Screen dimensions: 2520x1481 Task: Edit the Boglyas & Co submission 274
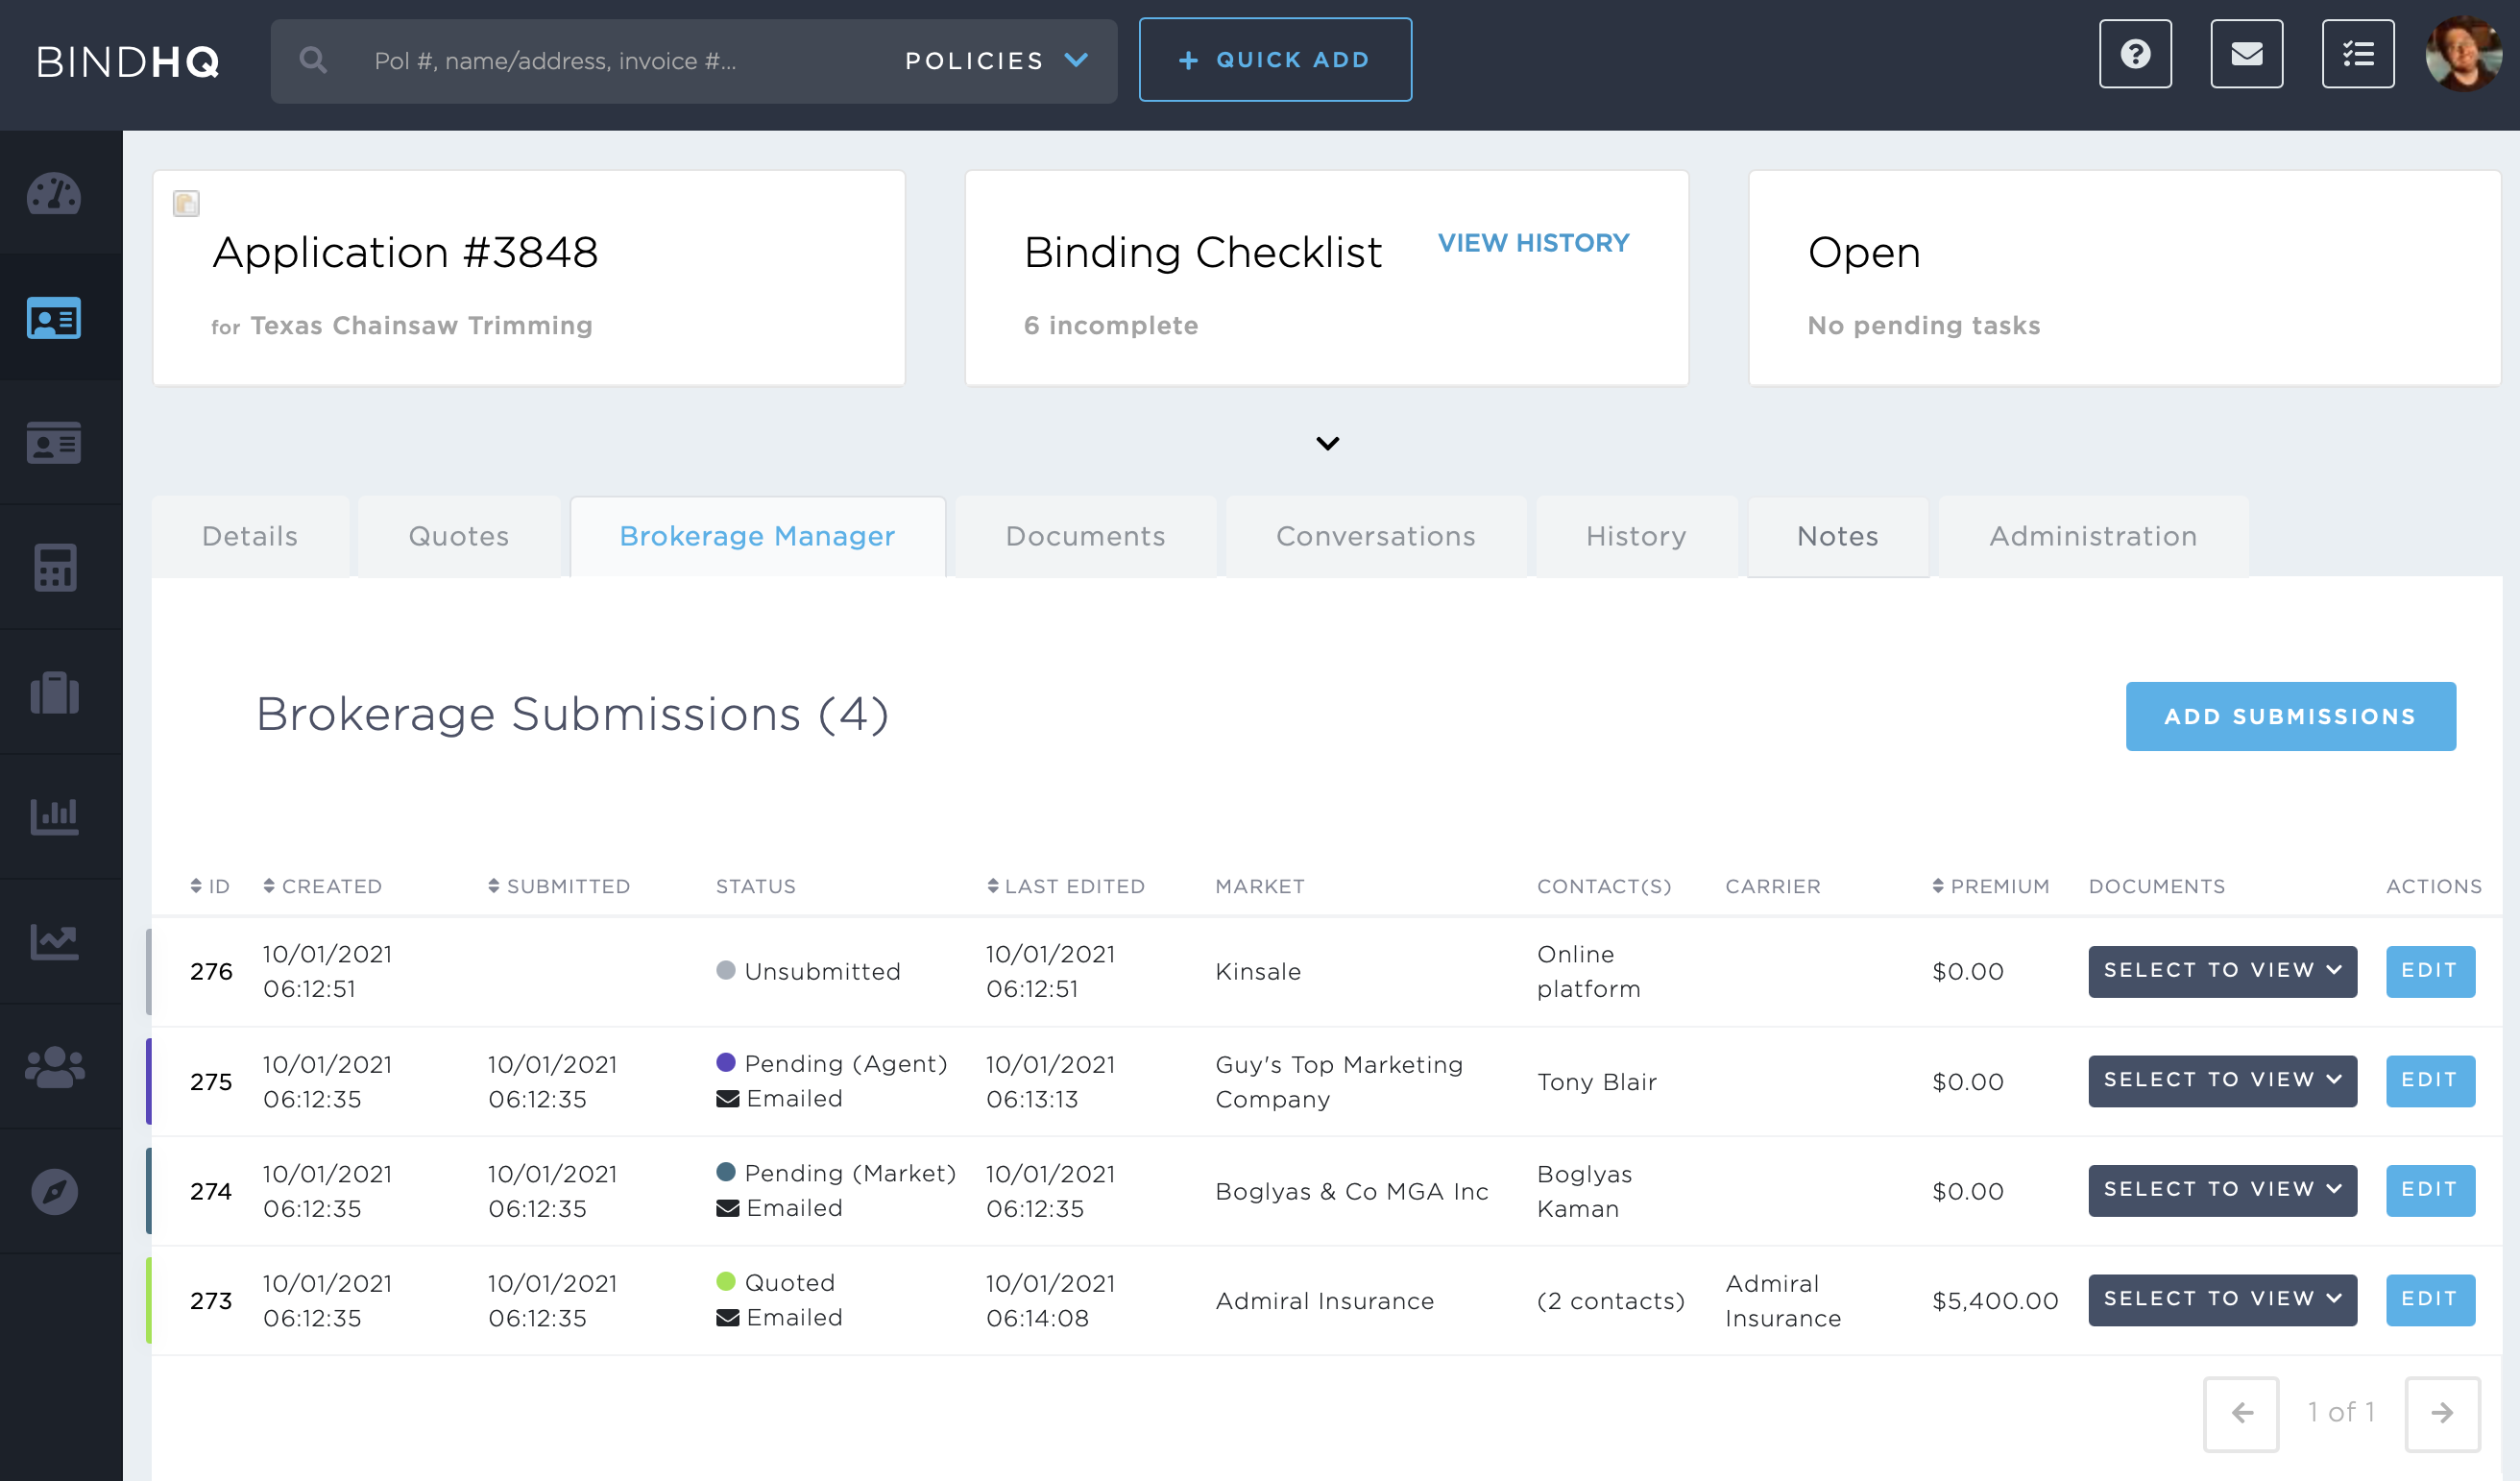pyautogui.click(x=2430, y=1190)
